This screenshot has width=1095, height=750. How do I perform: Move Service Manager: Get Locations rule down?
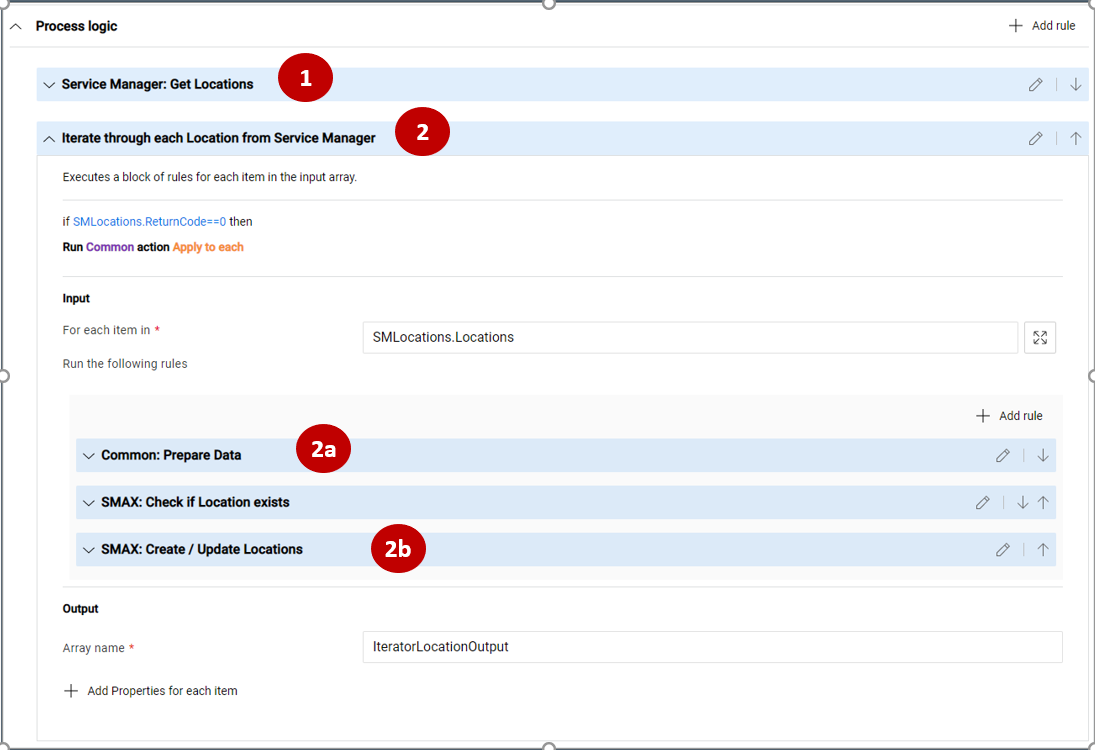1075,84
